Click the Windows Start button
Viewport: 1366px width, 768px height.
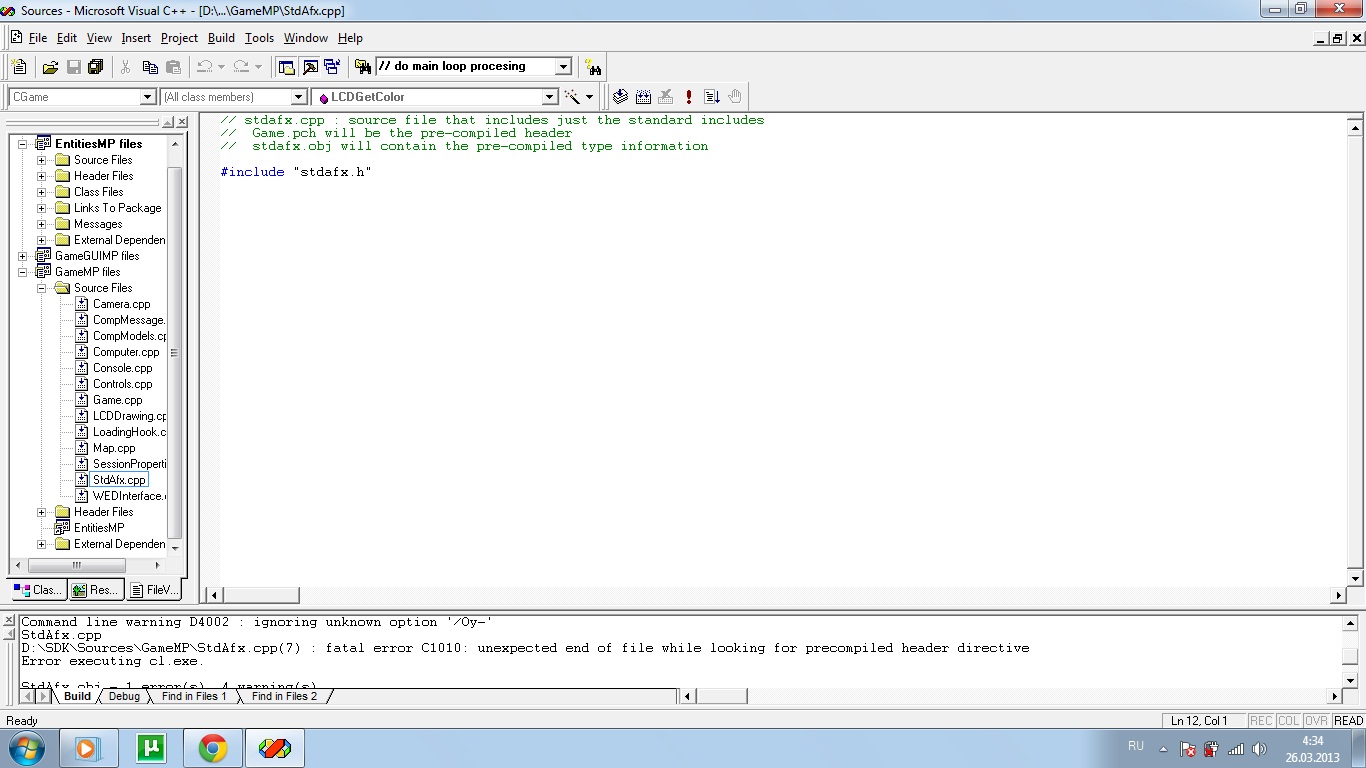coord(26,748)
